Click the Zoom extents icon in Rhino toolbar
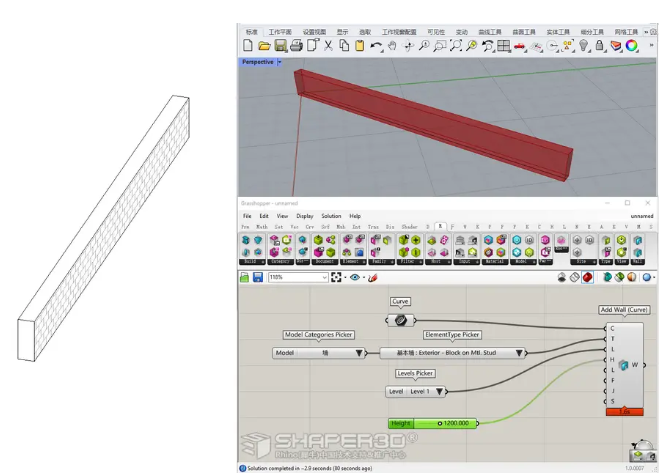Screen dimensions: 659x476 click(x=456, y=45)
